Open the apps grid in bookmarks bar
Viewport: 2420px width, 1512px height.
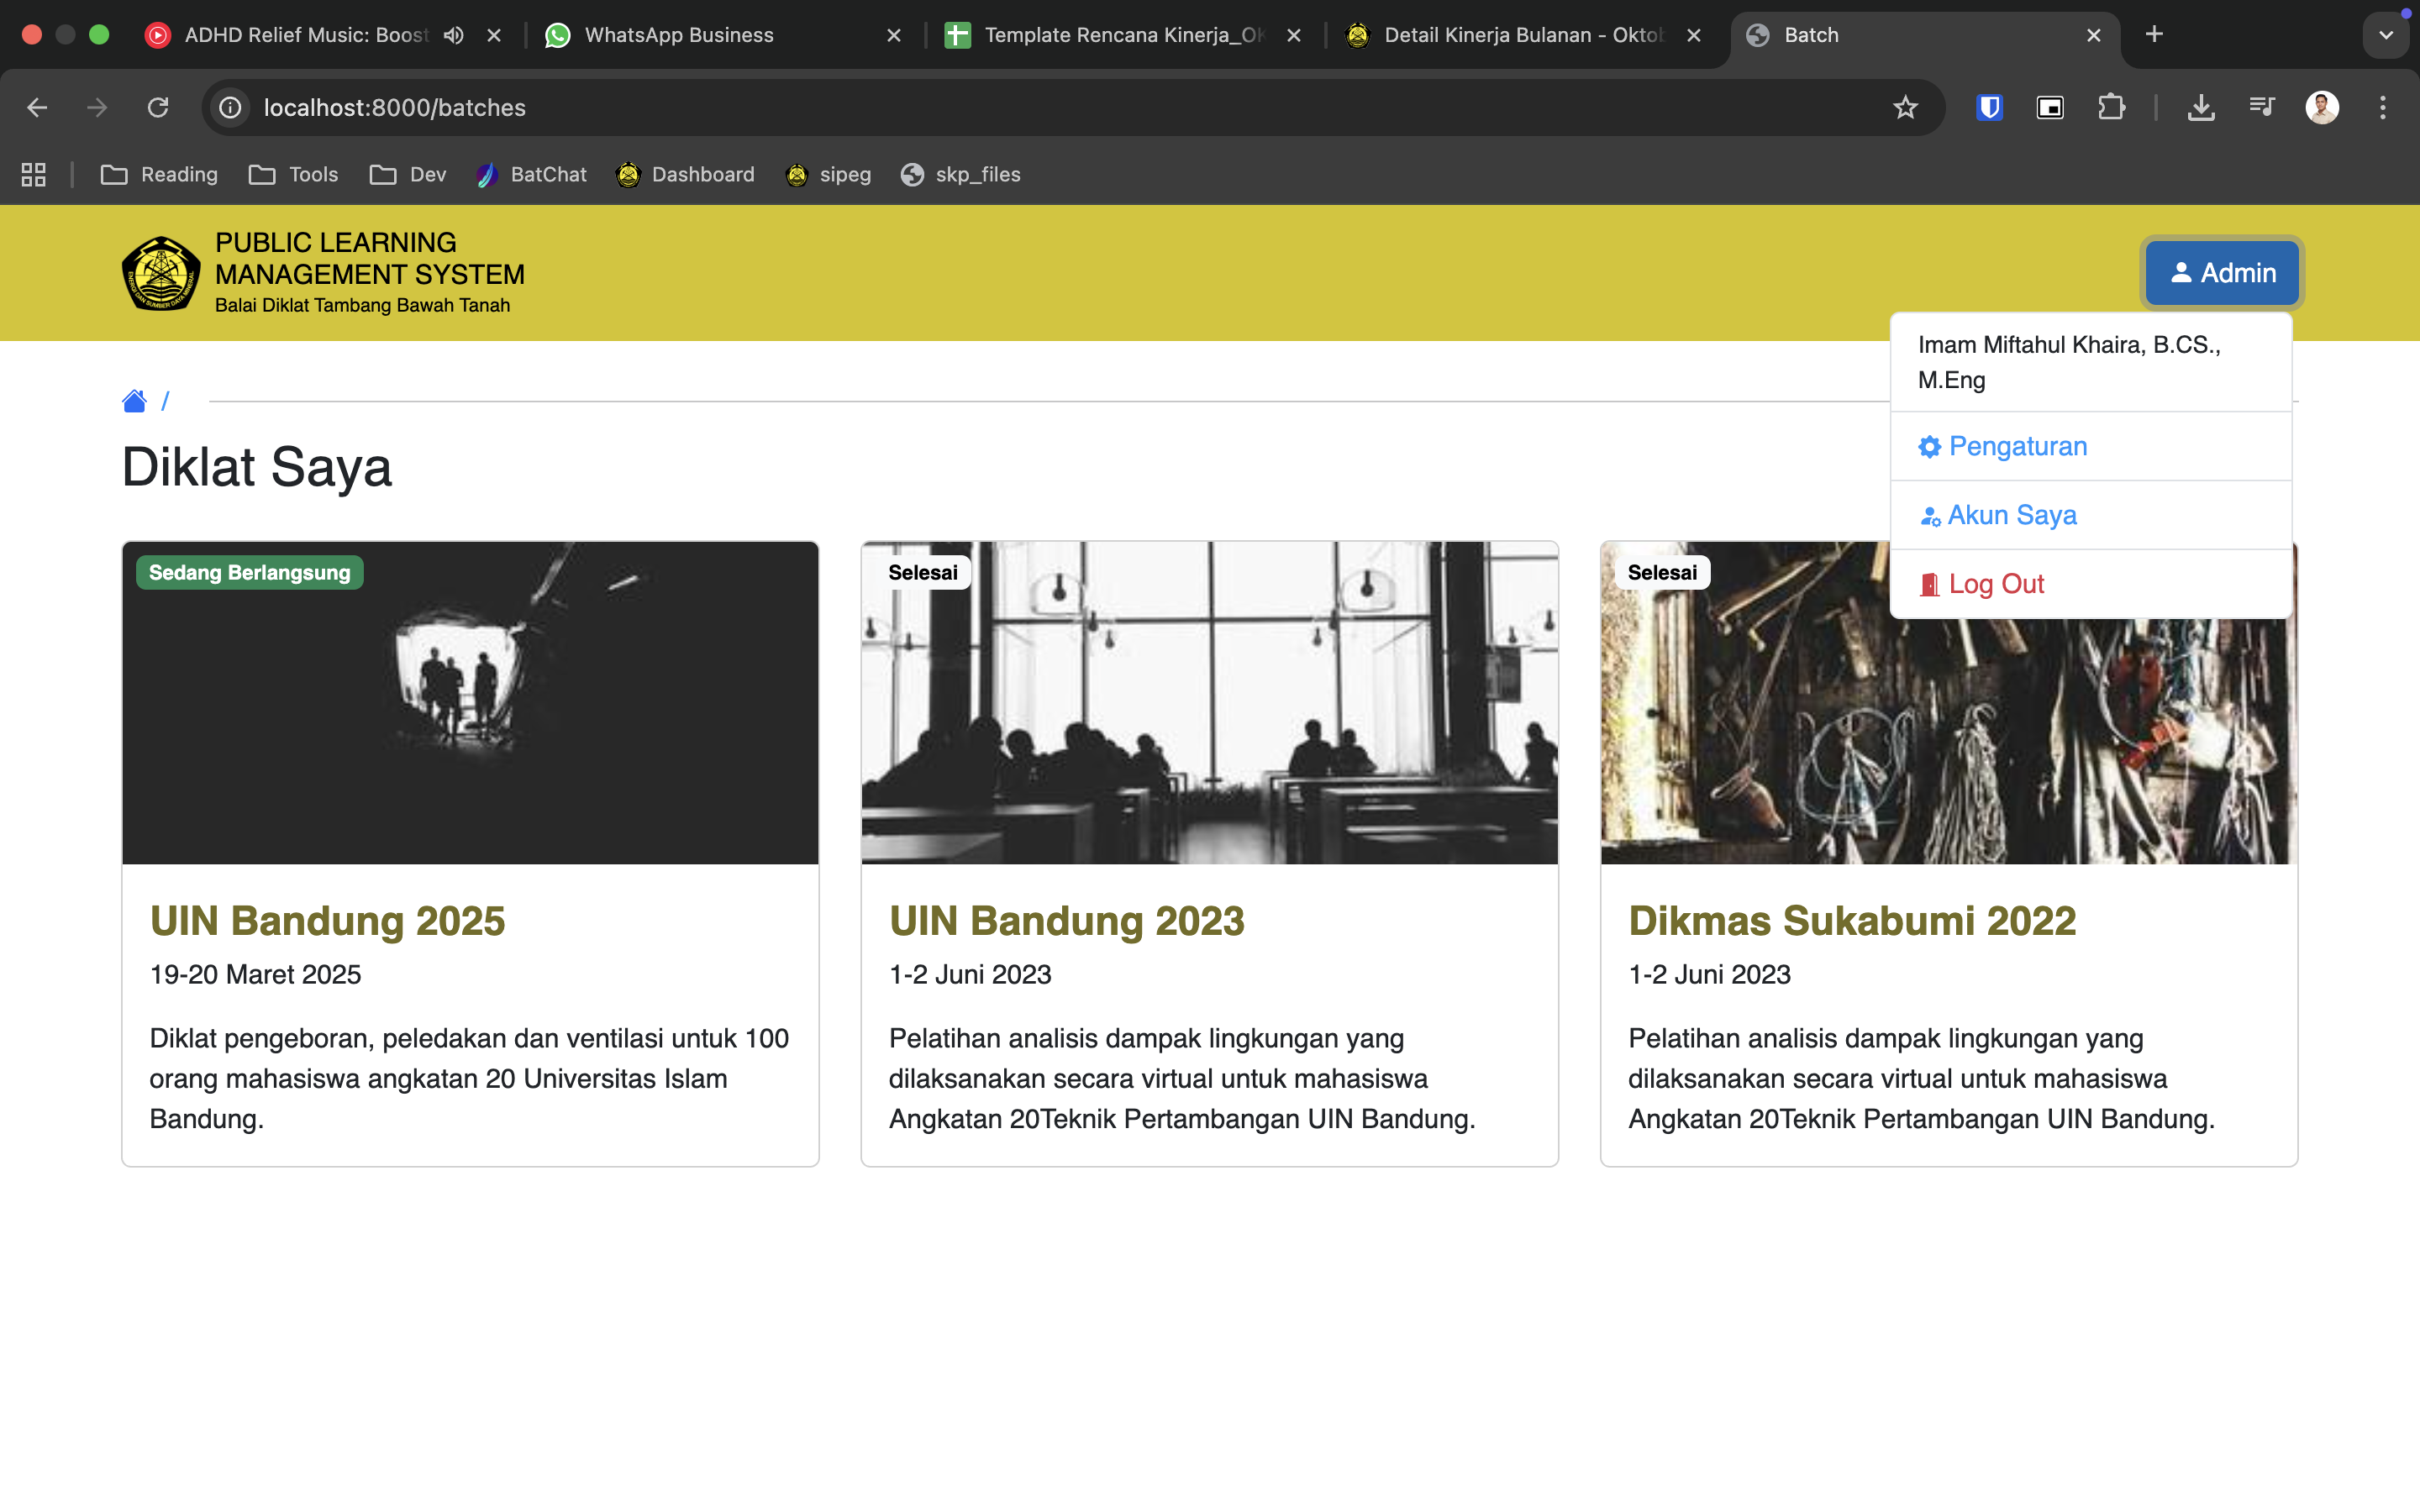click(34, 175)
